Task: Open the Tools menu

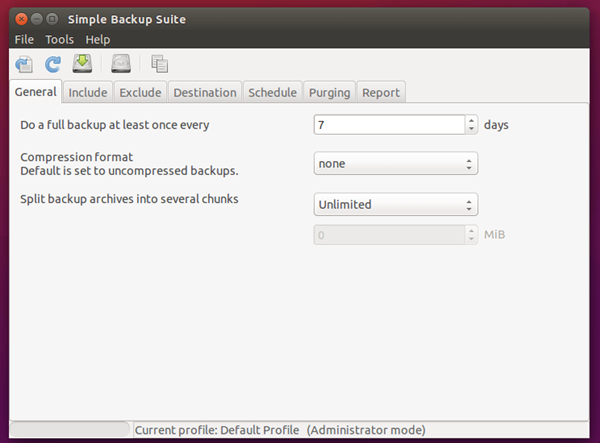Action: click(x=59, y=39)
